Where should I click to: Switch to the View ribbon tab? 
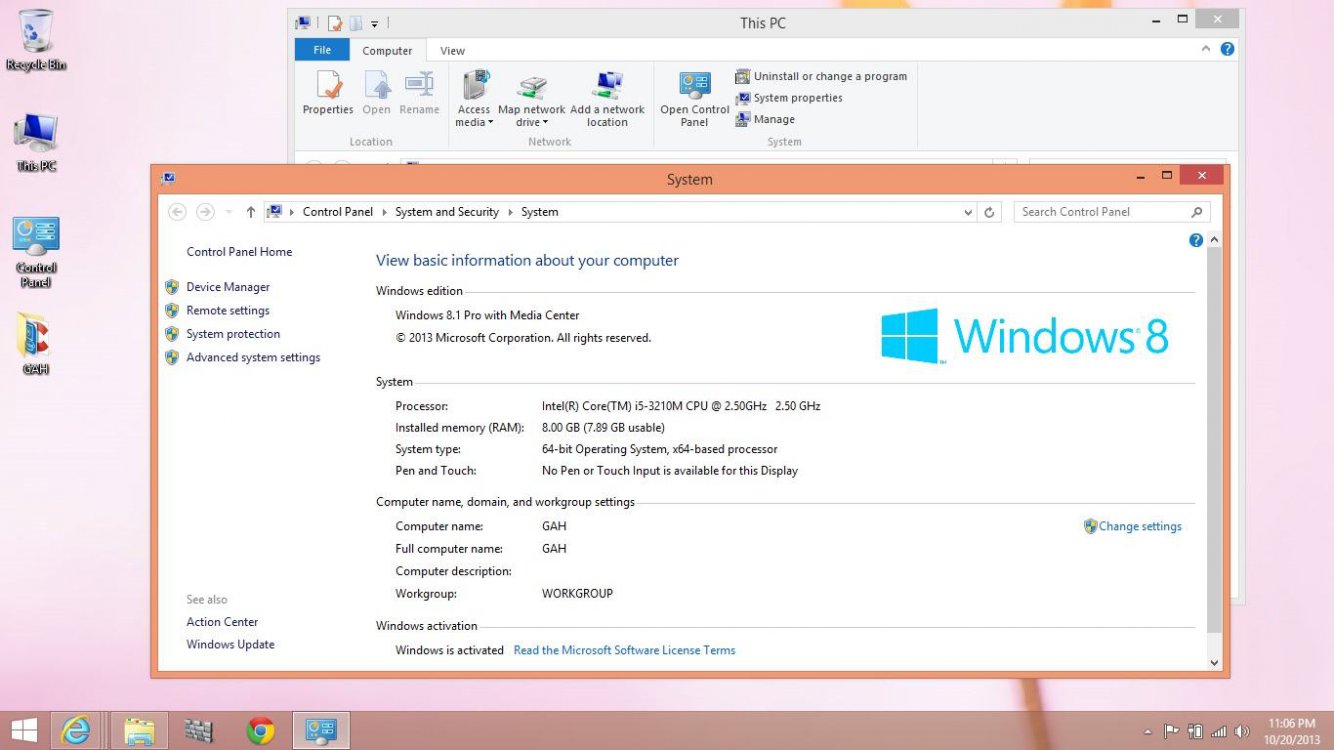(452, 50)
